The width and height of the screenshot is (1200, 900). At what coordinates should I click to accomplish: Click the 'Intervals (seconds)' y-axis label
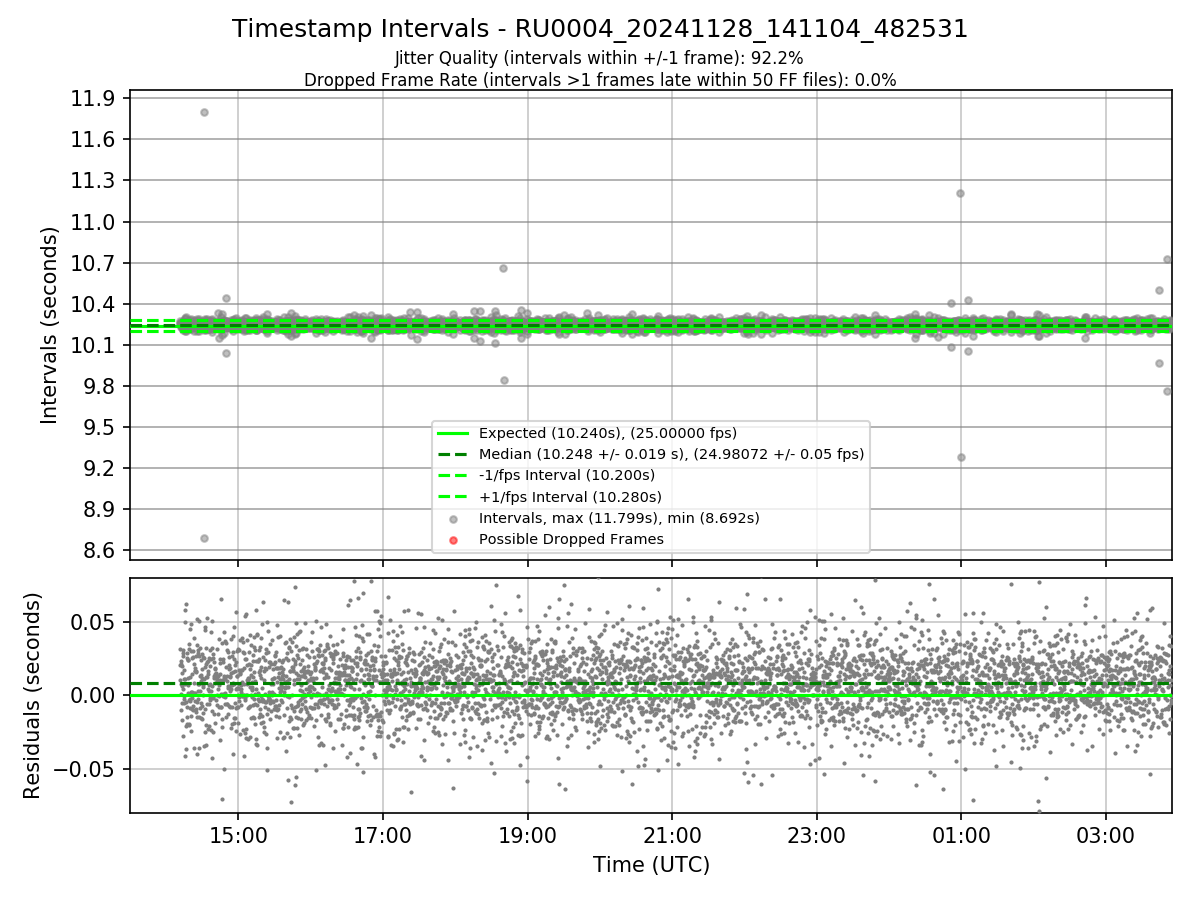tap(49, 324)
